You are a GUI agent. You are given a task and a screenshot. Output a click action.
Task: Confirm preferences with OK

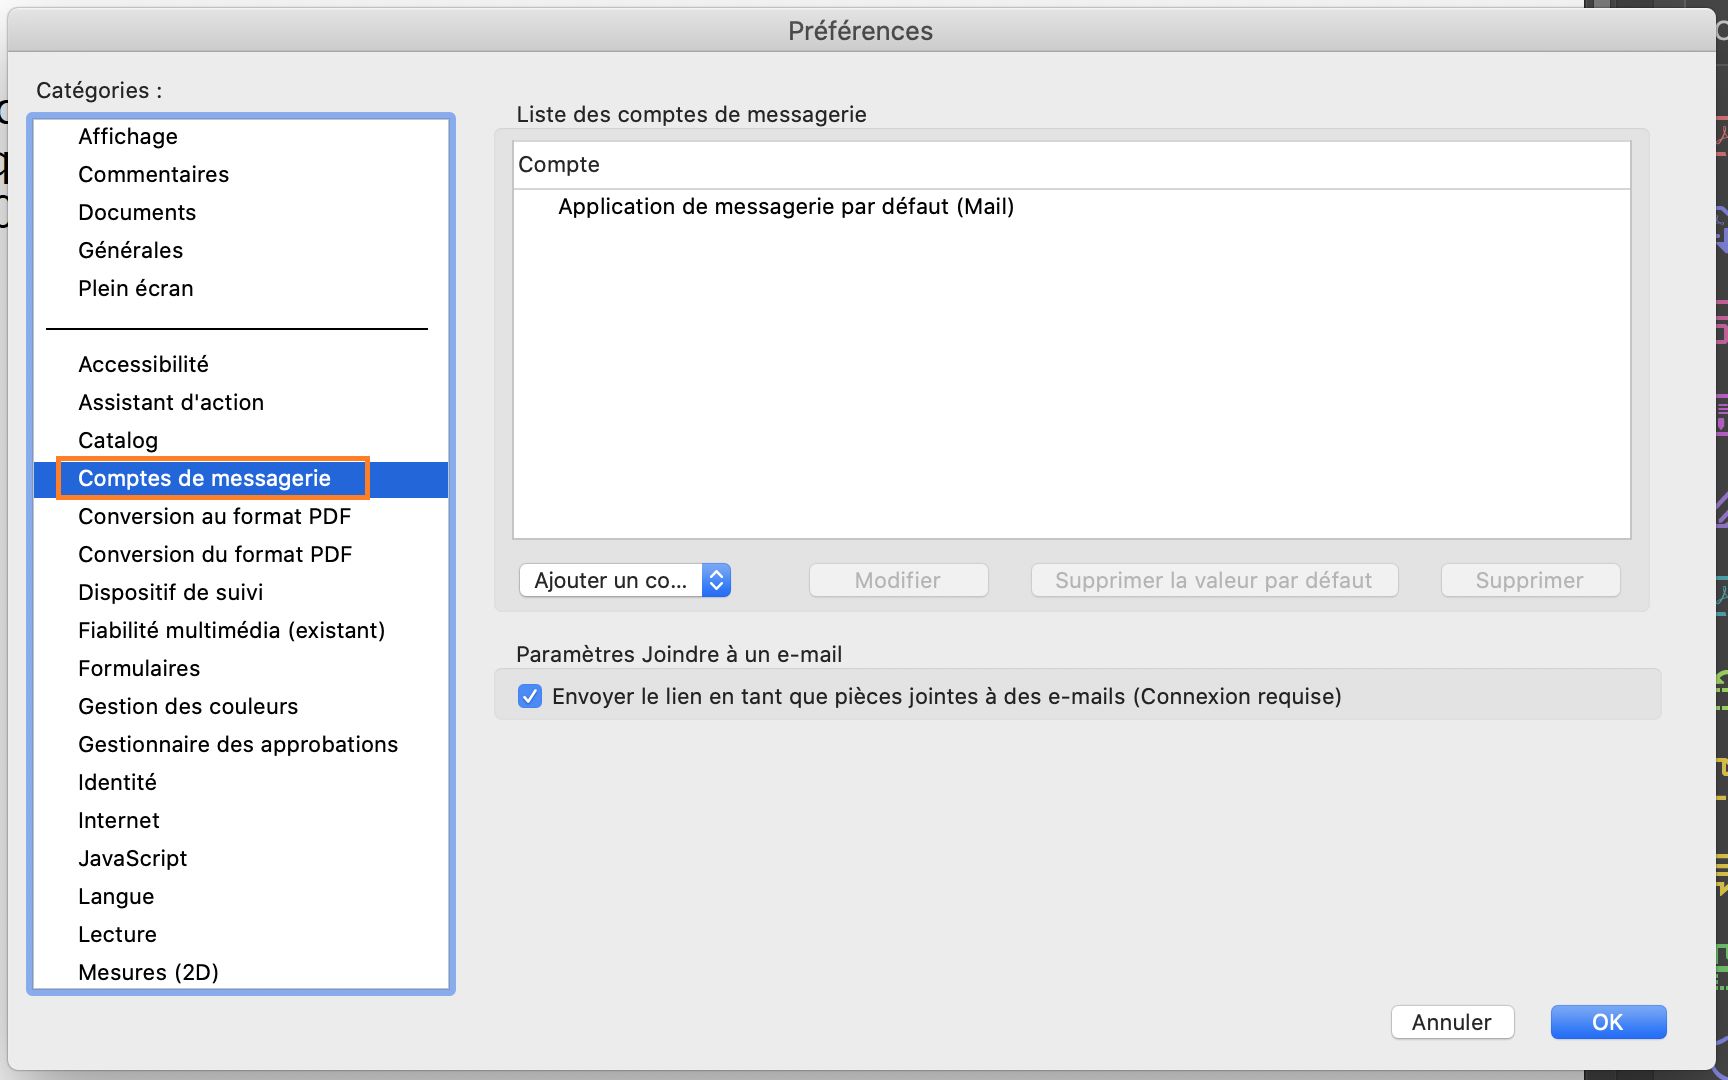click(x=1608, y=1022)
